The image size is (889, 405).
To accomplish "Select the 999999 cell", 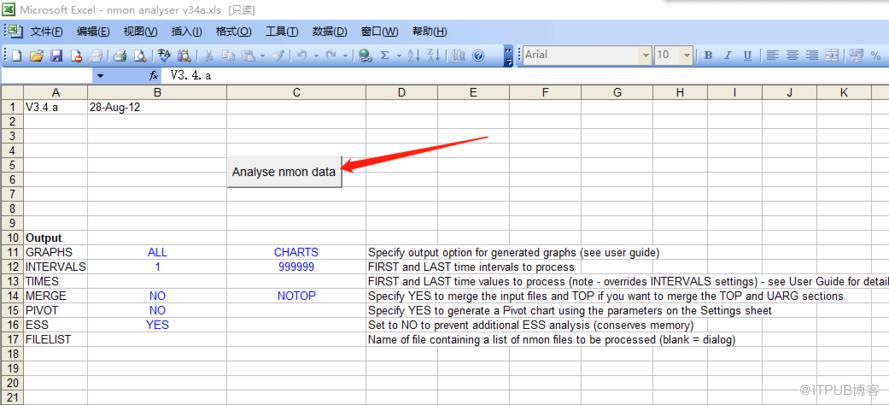I will pyautogui.click(x=296, y=267).
